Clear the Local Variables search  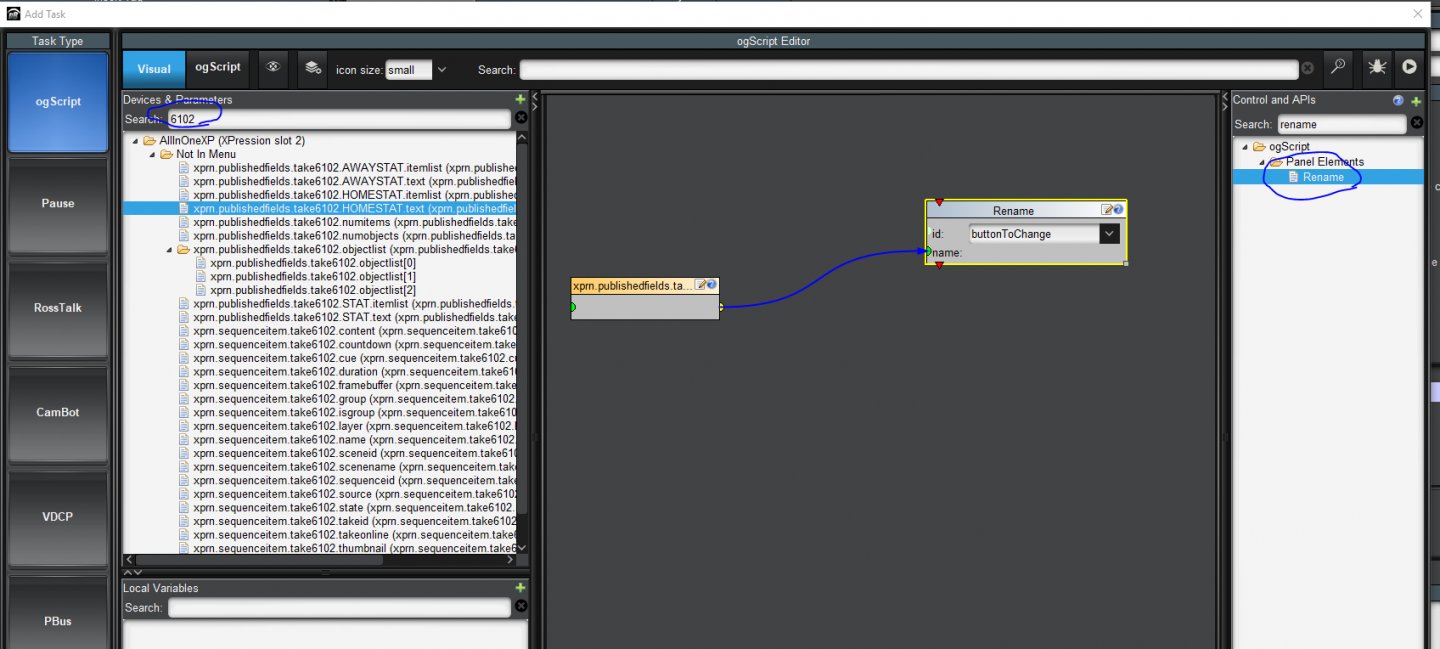tap(521, 608)
